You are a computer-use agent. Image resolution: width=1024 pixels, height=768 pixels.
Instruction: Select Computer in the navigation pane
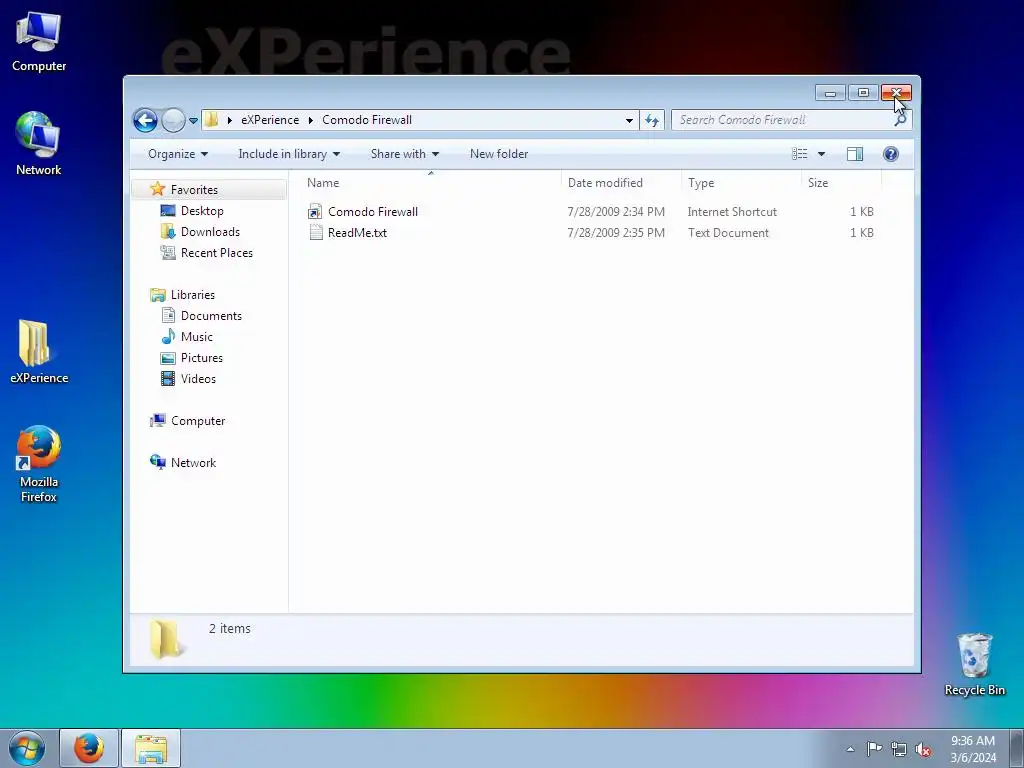[198, 421]
